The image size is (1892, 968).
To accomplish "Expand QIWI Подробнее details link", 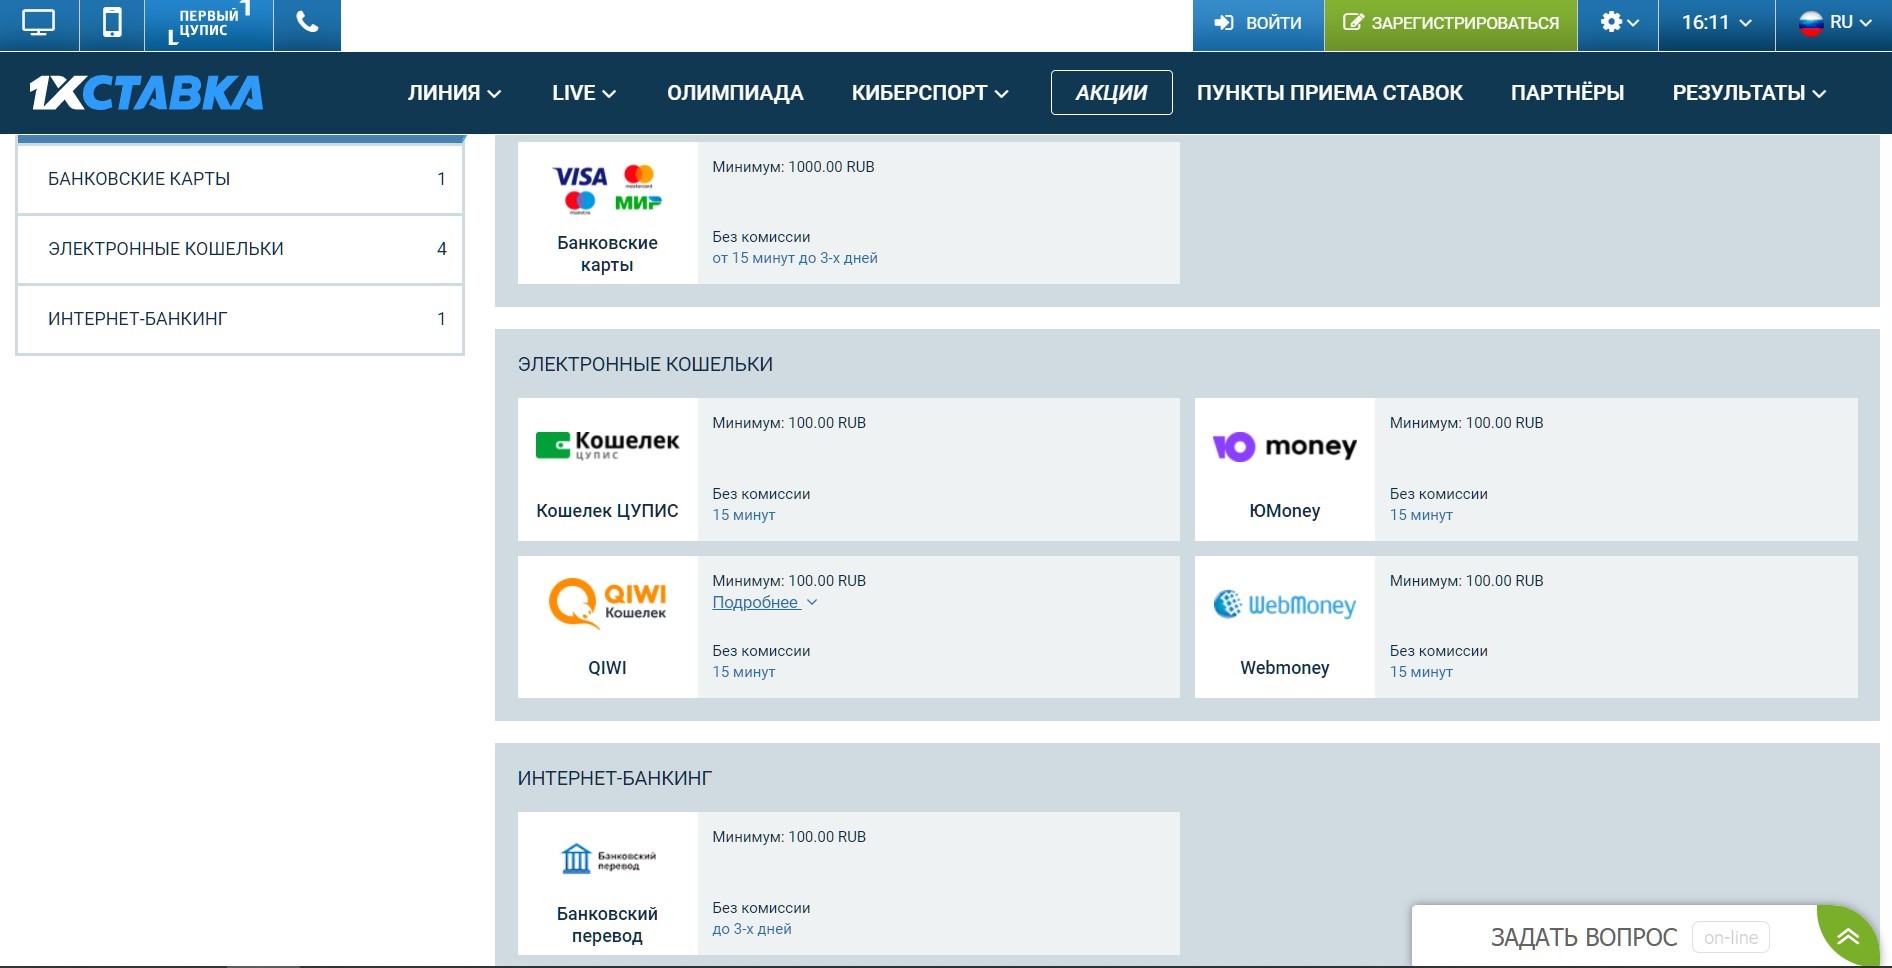I will (x=765, y=603).
